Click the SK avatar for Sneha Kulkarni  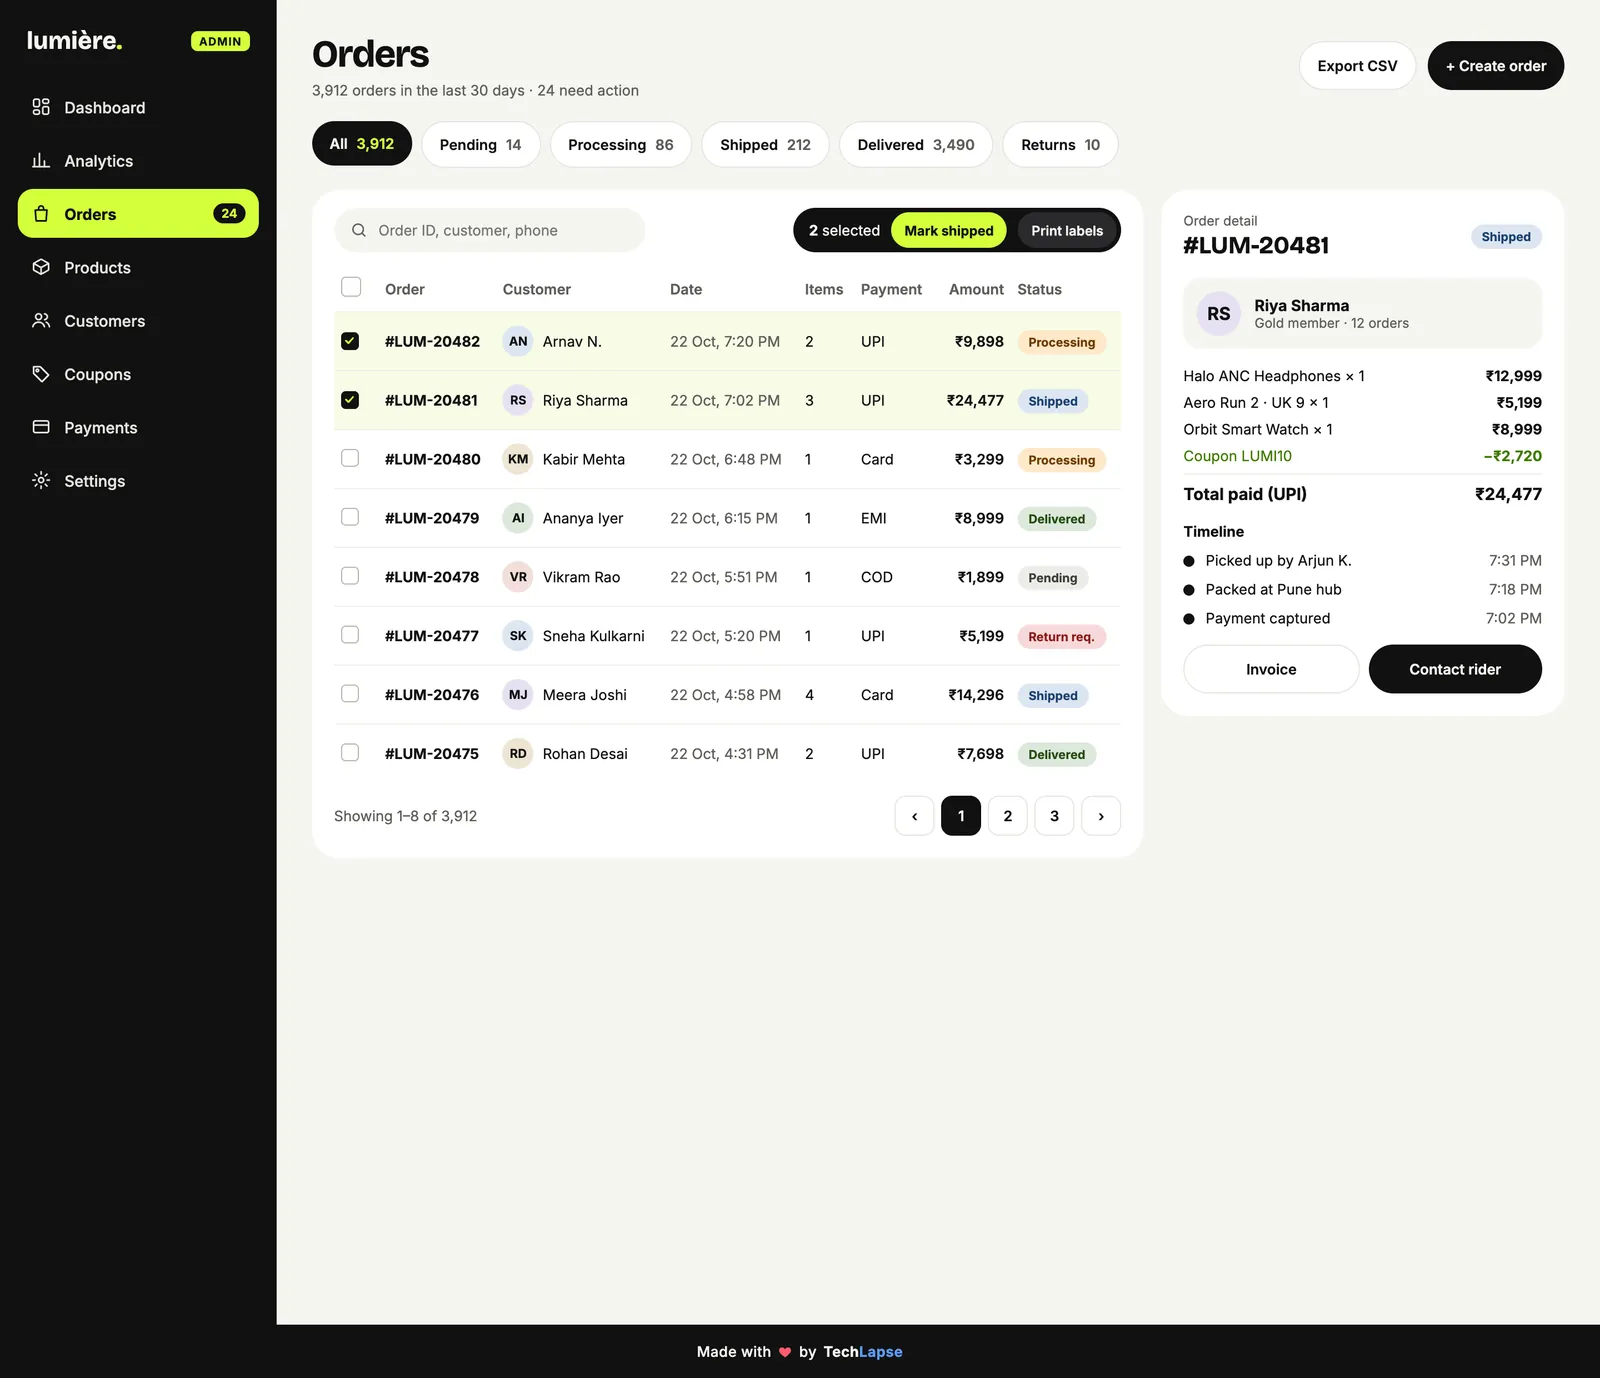[518, 636]
